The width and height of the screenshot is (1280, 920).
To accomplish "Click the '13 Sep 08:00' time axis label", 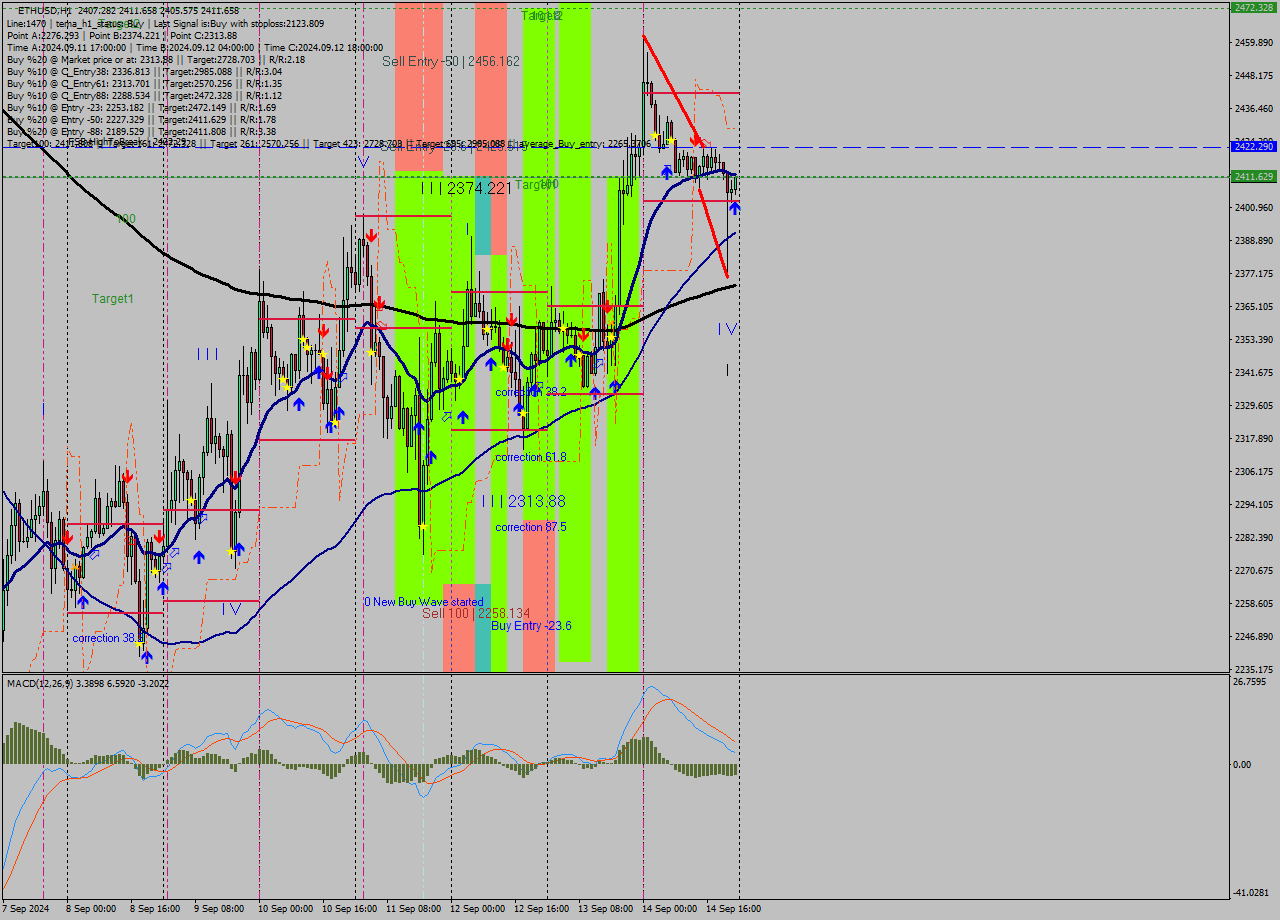I will pos(606,909).
